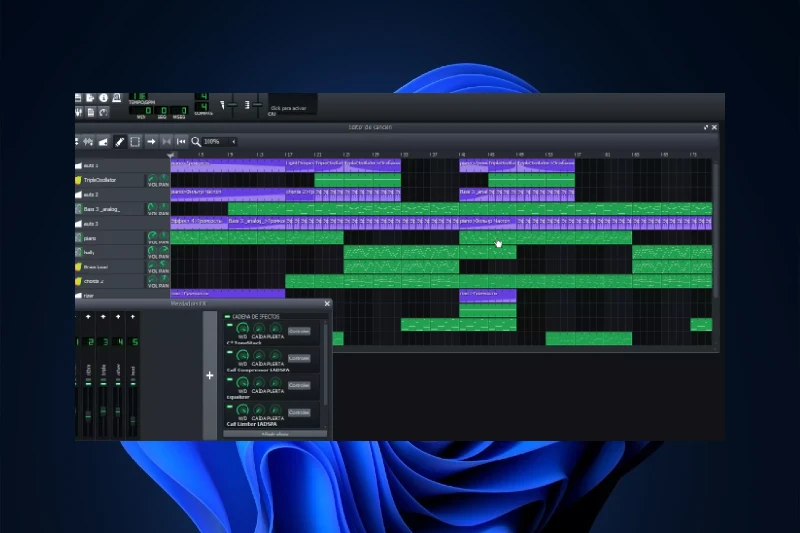Click the TripleOscillator track instrument icon
This screenshot has height=533, width=800.
coord(79,180)
